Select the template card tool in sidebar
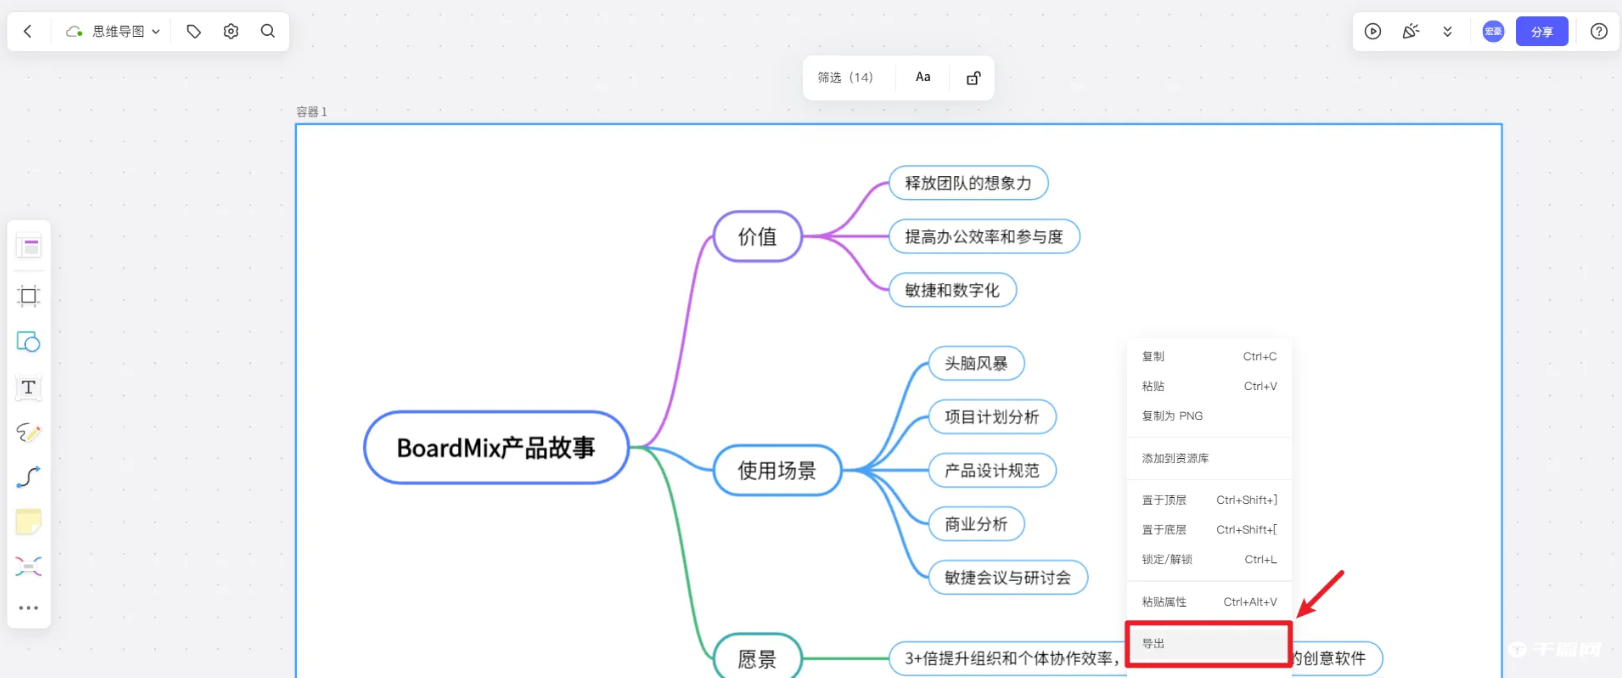The width and height of the screenshot is (1622, 678). pos(29,246)
